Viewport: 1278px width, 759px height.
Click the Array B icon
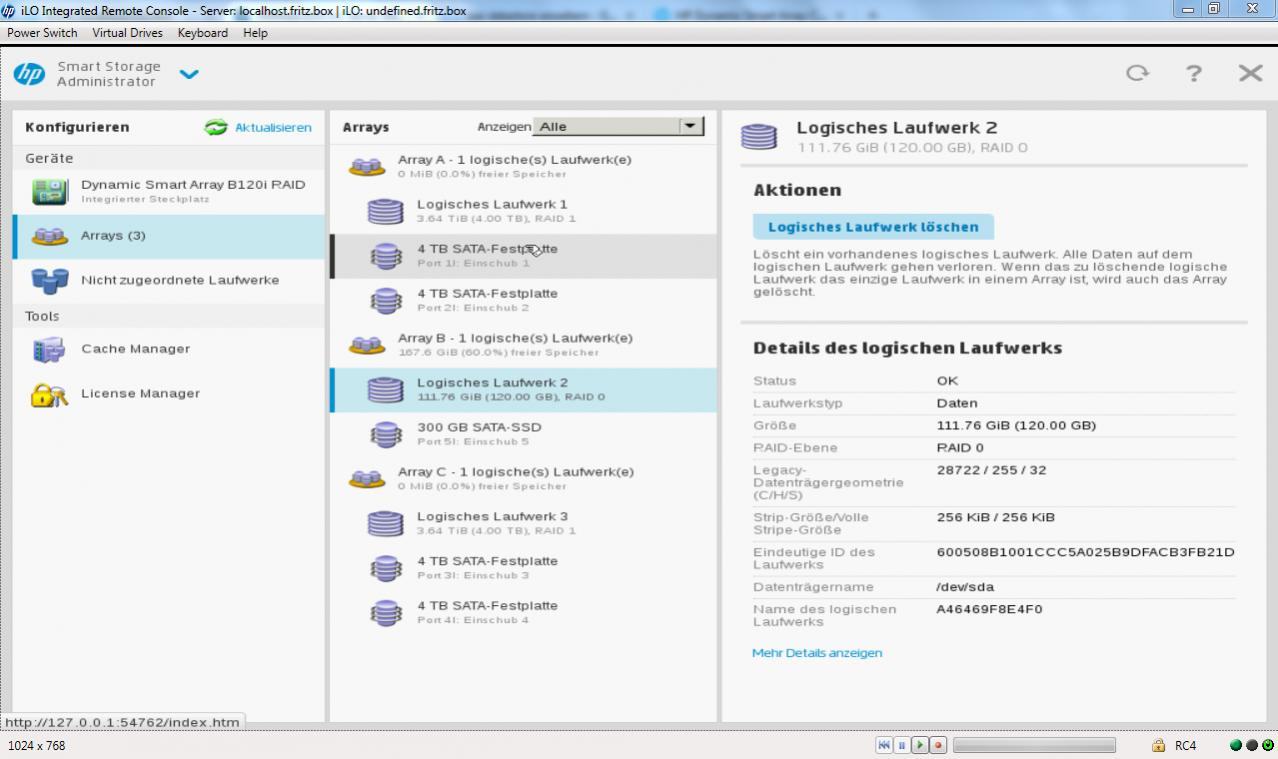pos(366,345)
